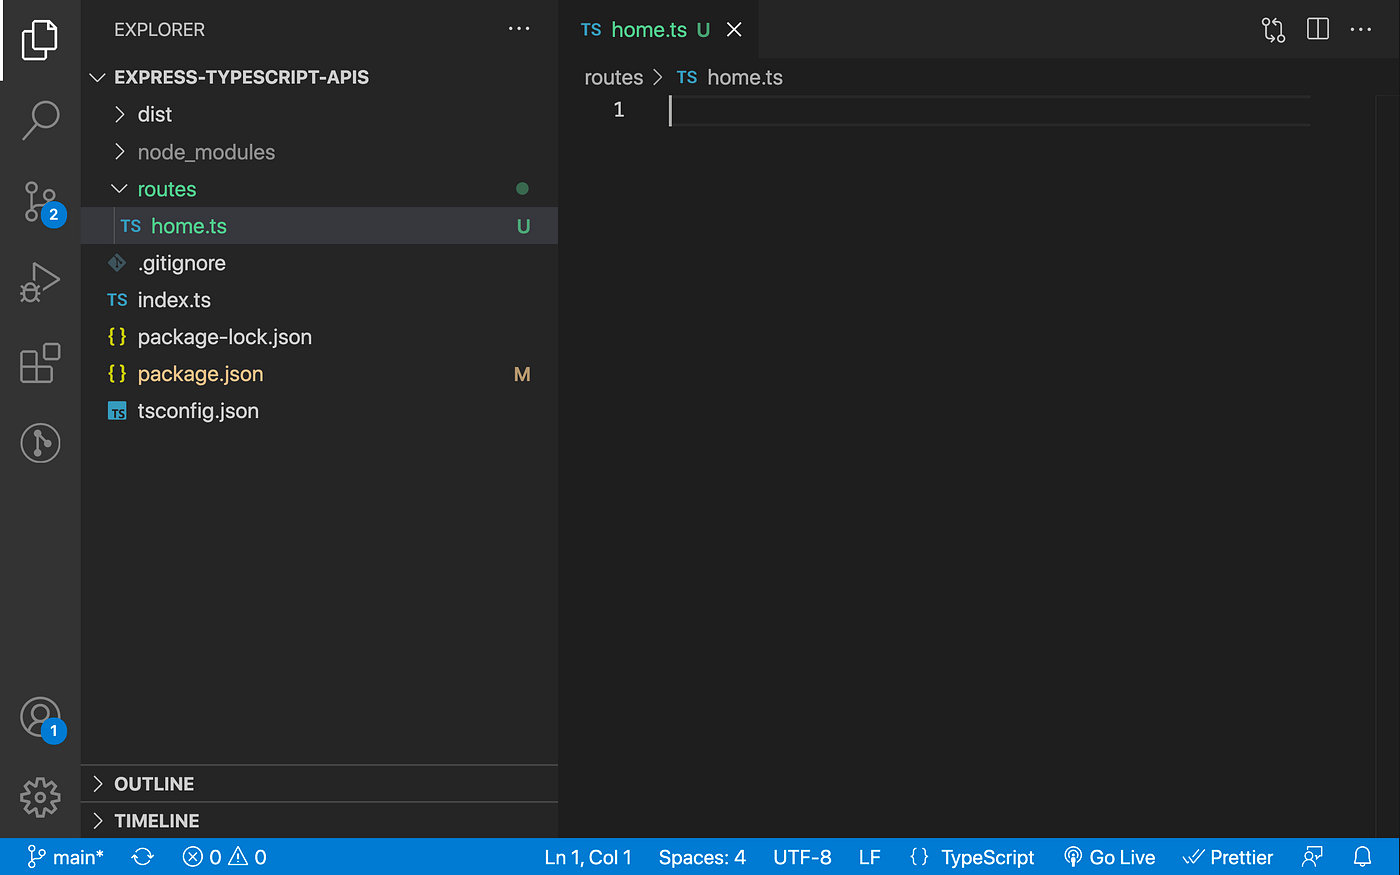
Task: Open editor more actions via the ellipsis icon
Action: [1361, 29]
